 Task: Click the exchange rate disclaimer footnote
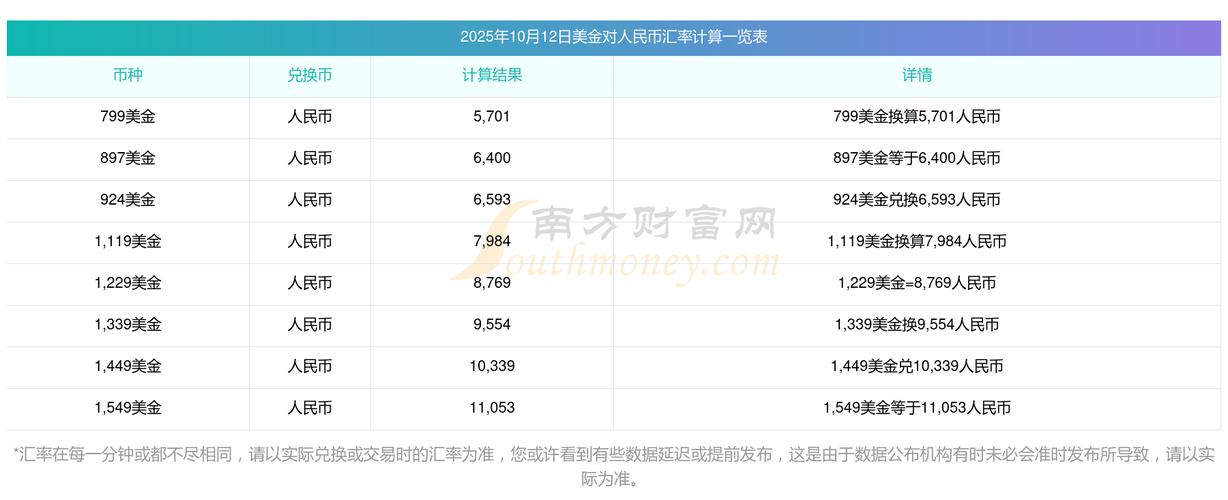tap(613, 466)
